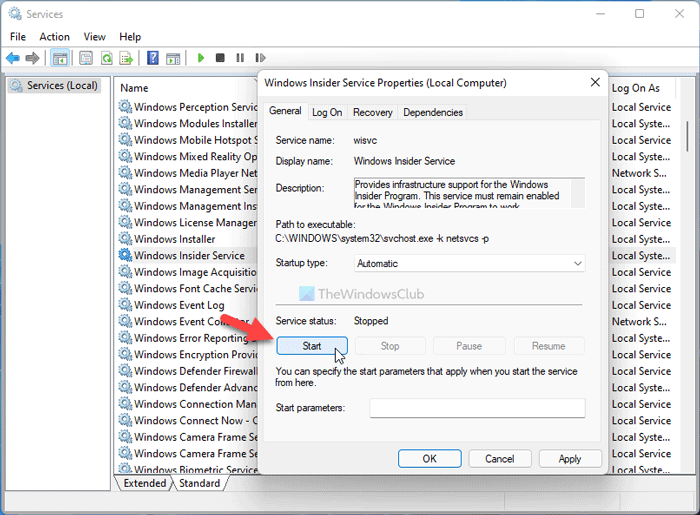
Task: Click the gear icon of Windows Event Log
Action: tap(125, 304)
